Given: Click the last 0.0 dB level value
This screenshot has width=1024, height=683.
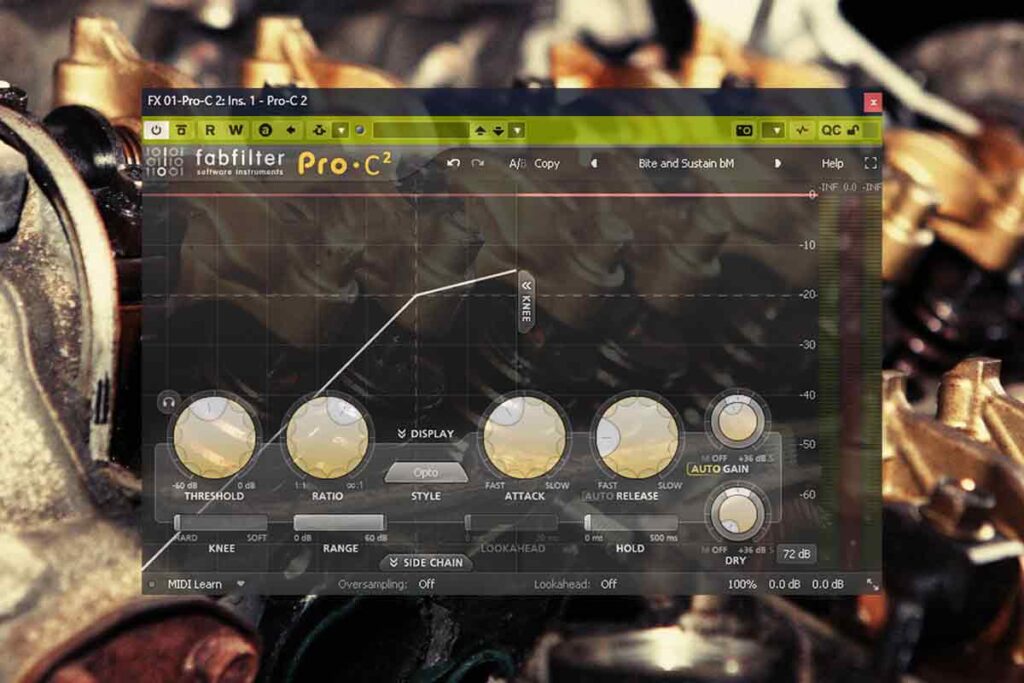Looking at the screenshot, I should click(x=827, y=584).
